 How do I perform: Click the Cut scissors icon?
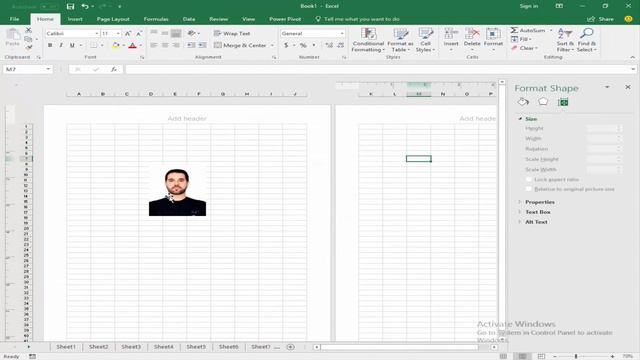tap(28, 30)
